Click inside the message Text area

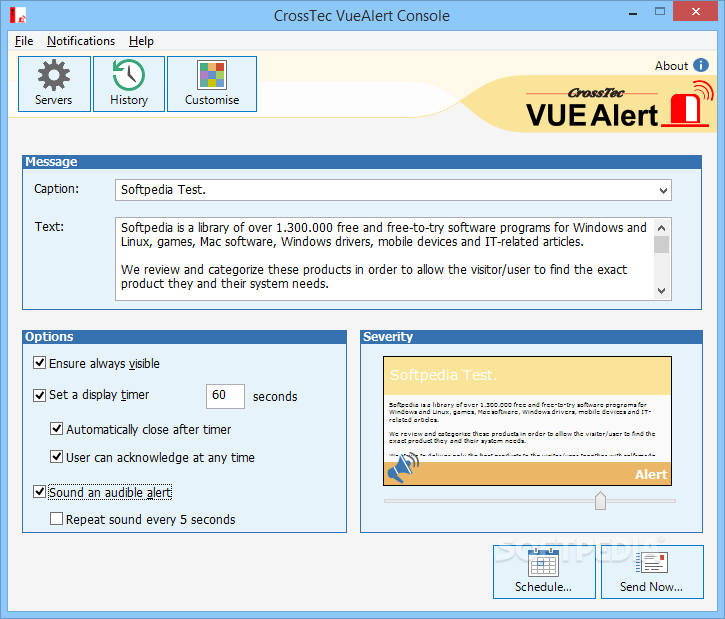click(384, 259)
